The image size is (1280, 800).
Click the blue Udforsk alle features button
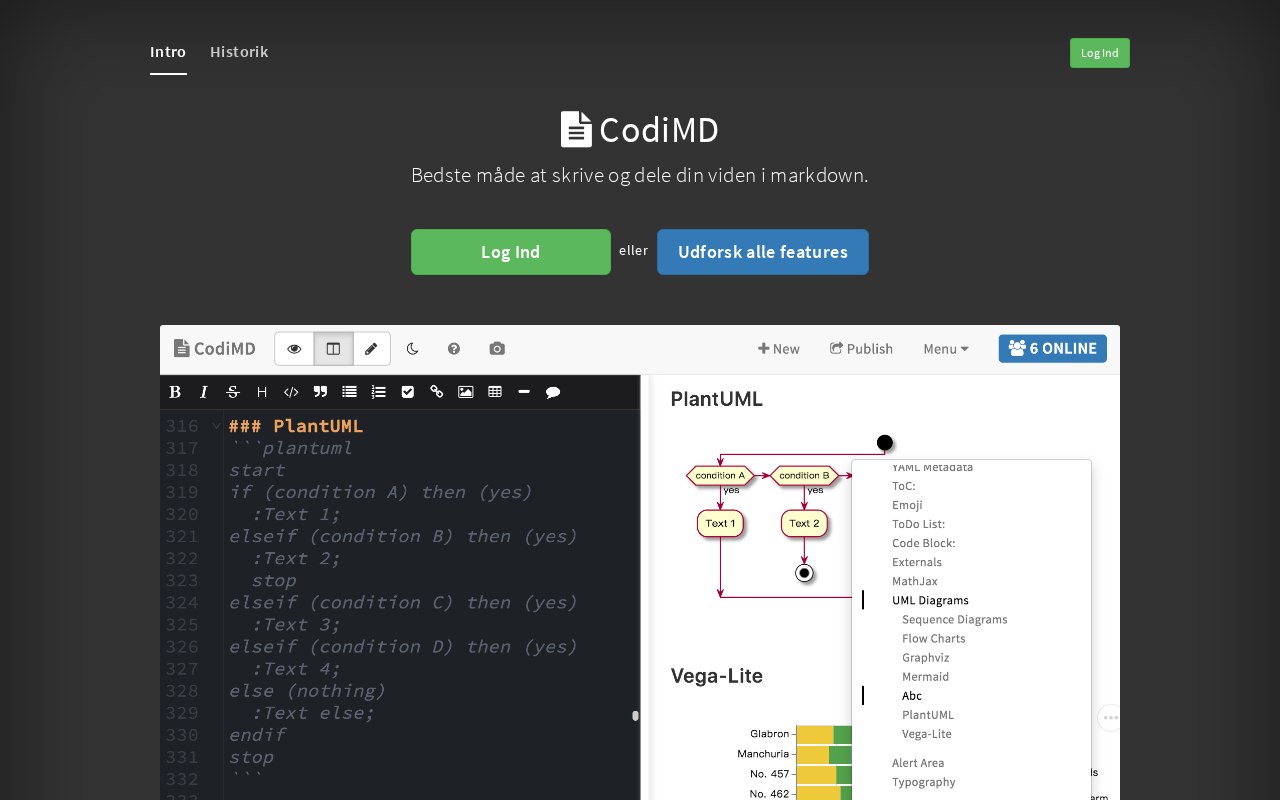coord(763,252)
